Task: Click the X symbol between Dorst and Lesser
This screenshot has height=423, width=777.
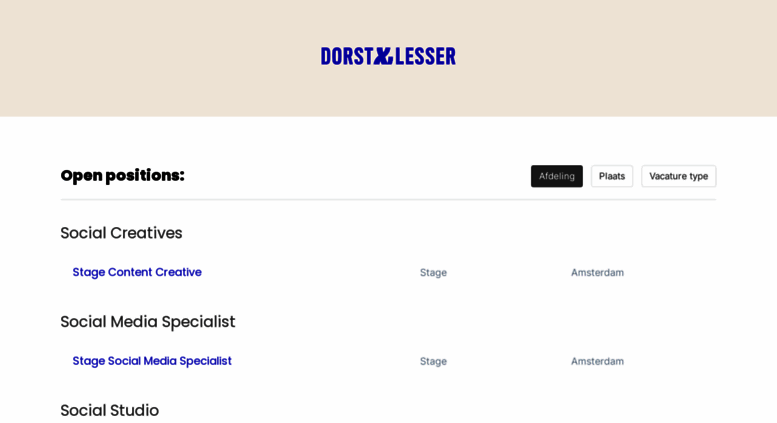Action: pyautogui.click(x=383, y=56)
